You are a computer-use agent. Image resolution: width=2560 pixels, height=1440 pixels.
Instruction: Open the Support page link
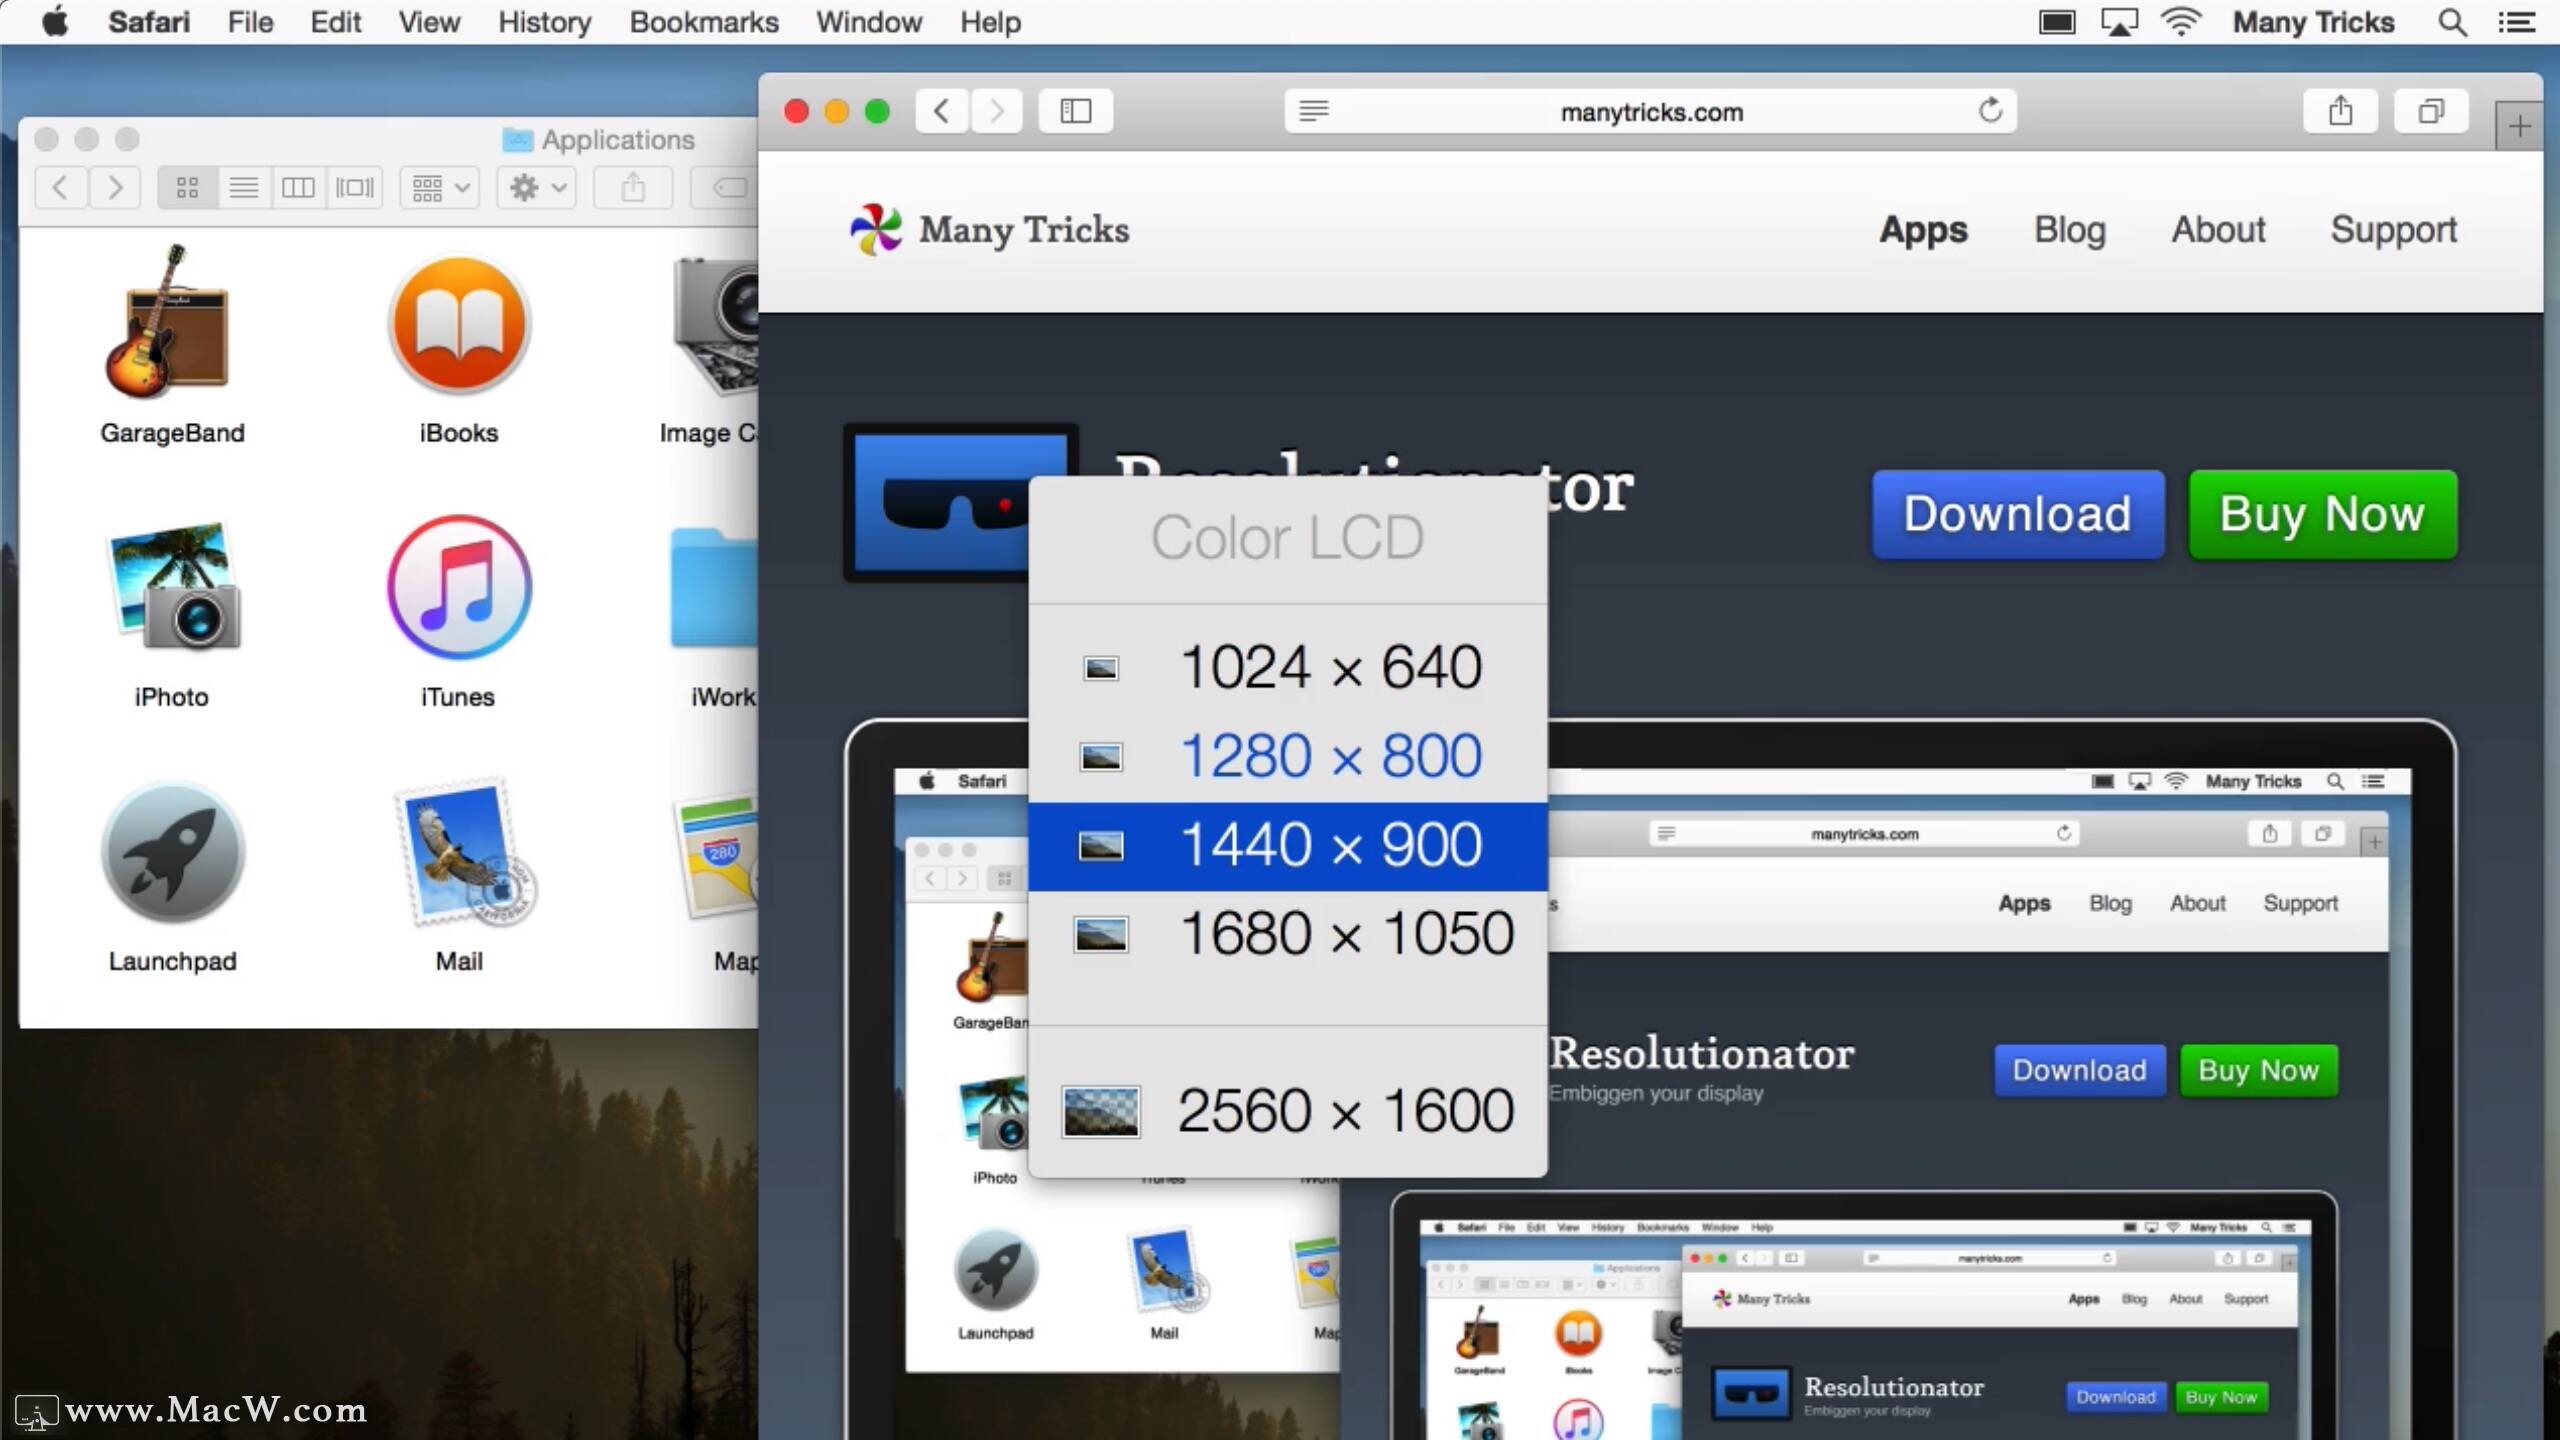tap(2394, 230)
